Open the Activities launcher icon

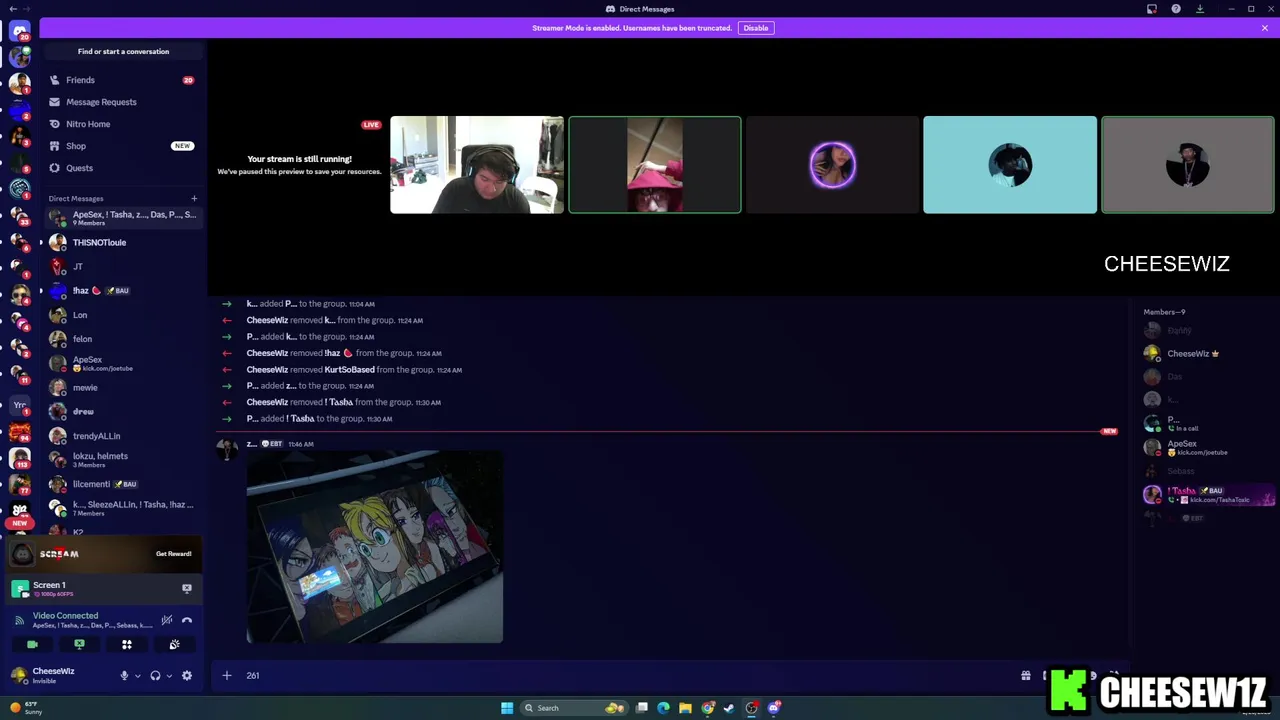tap(127, 645)
